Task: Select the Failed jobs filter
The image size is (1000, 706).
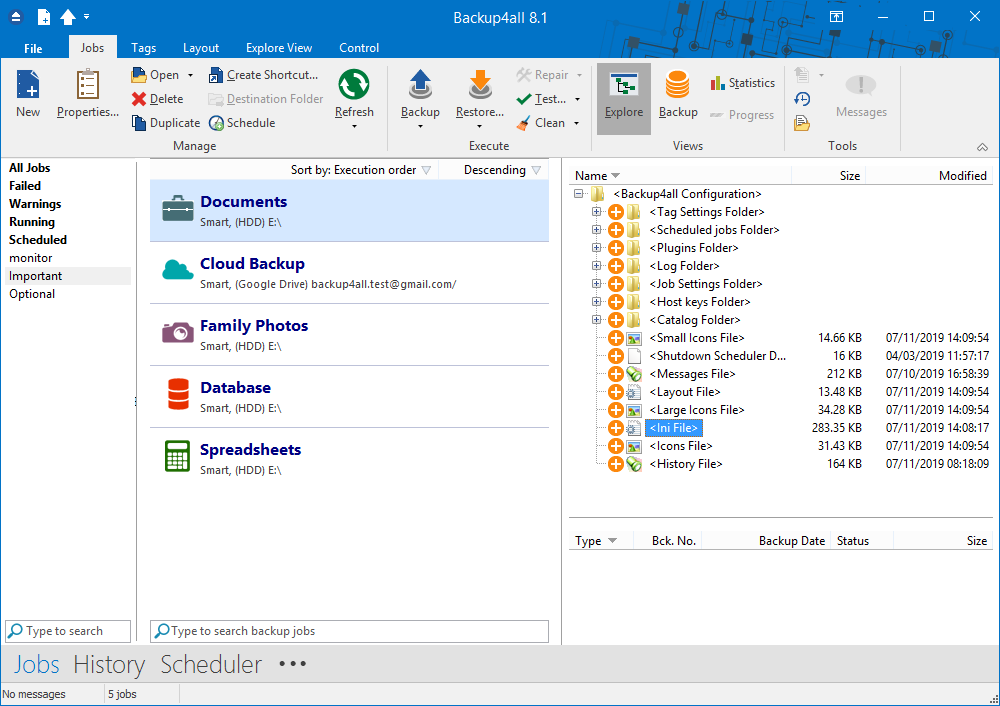Action: click(25, 186)
